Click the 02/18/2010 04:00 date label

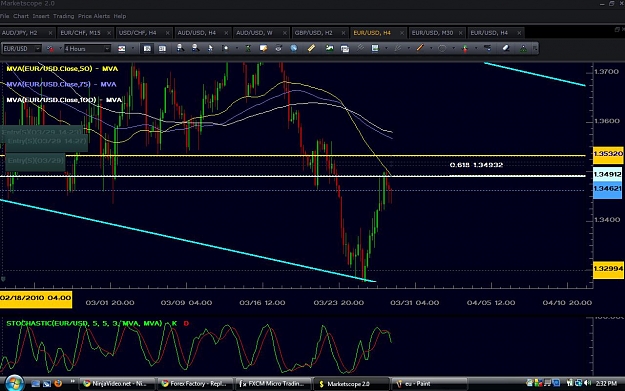(36, 299)
